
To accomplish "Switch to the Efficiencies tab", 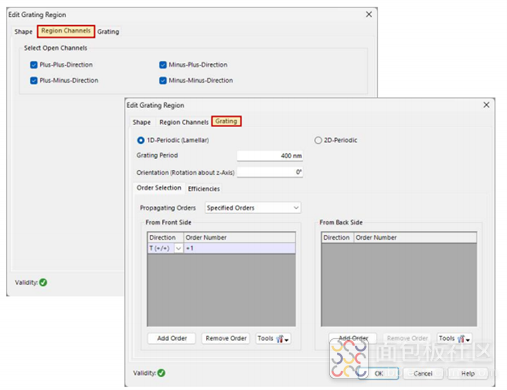I will coord(204,189).
